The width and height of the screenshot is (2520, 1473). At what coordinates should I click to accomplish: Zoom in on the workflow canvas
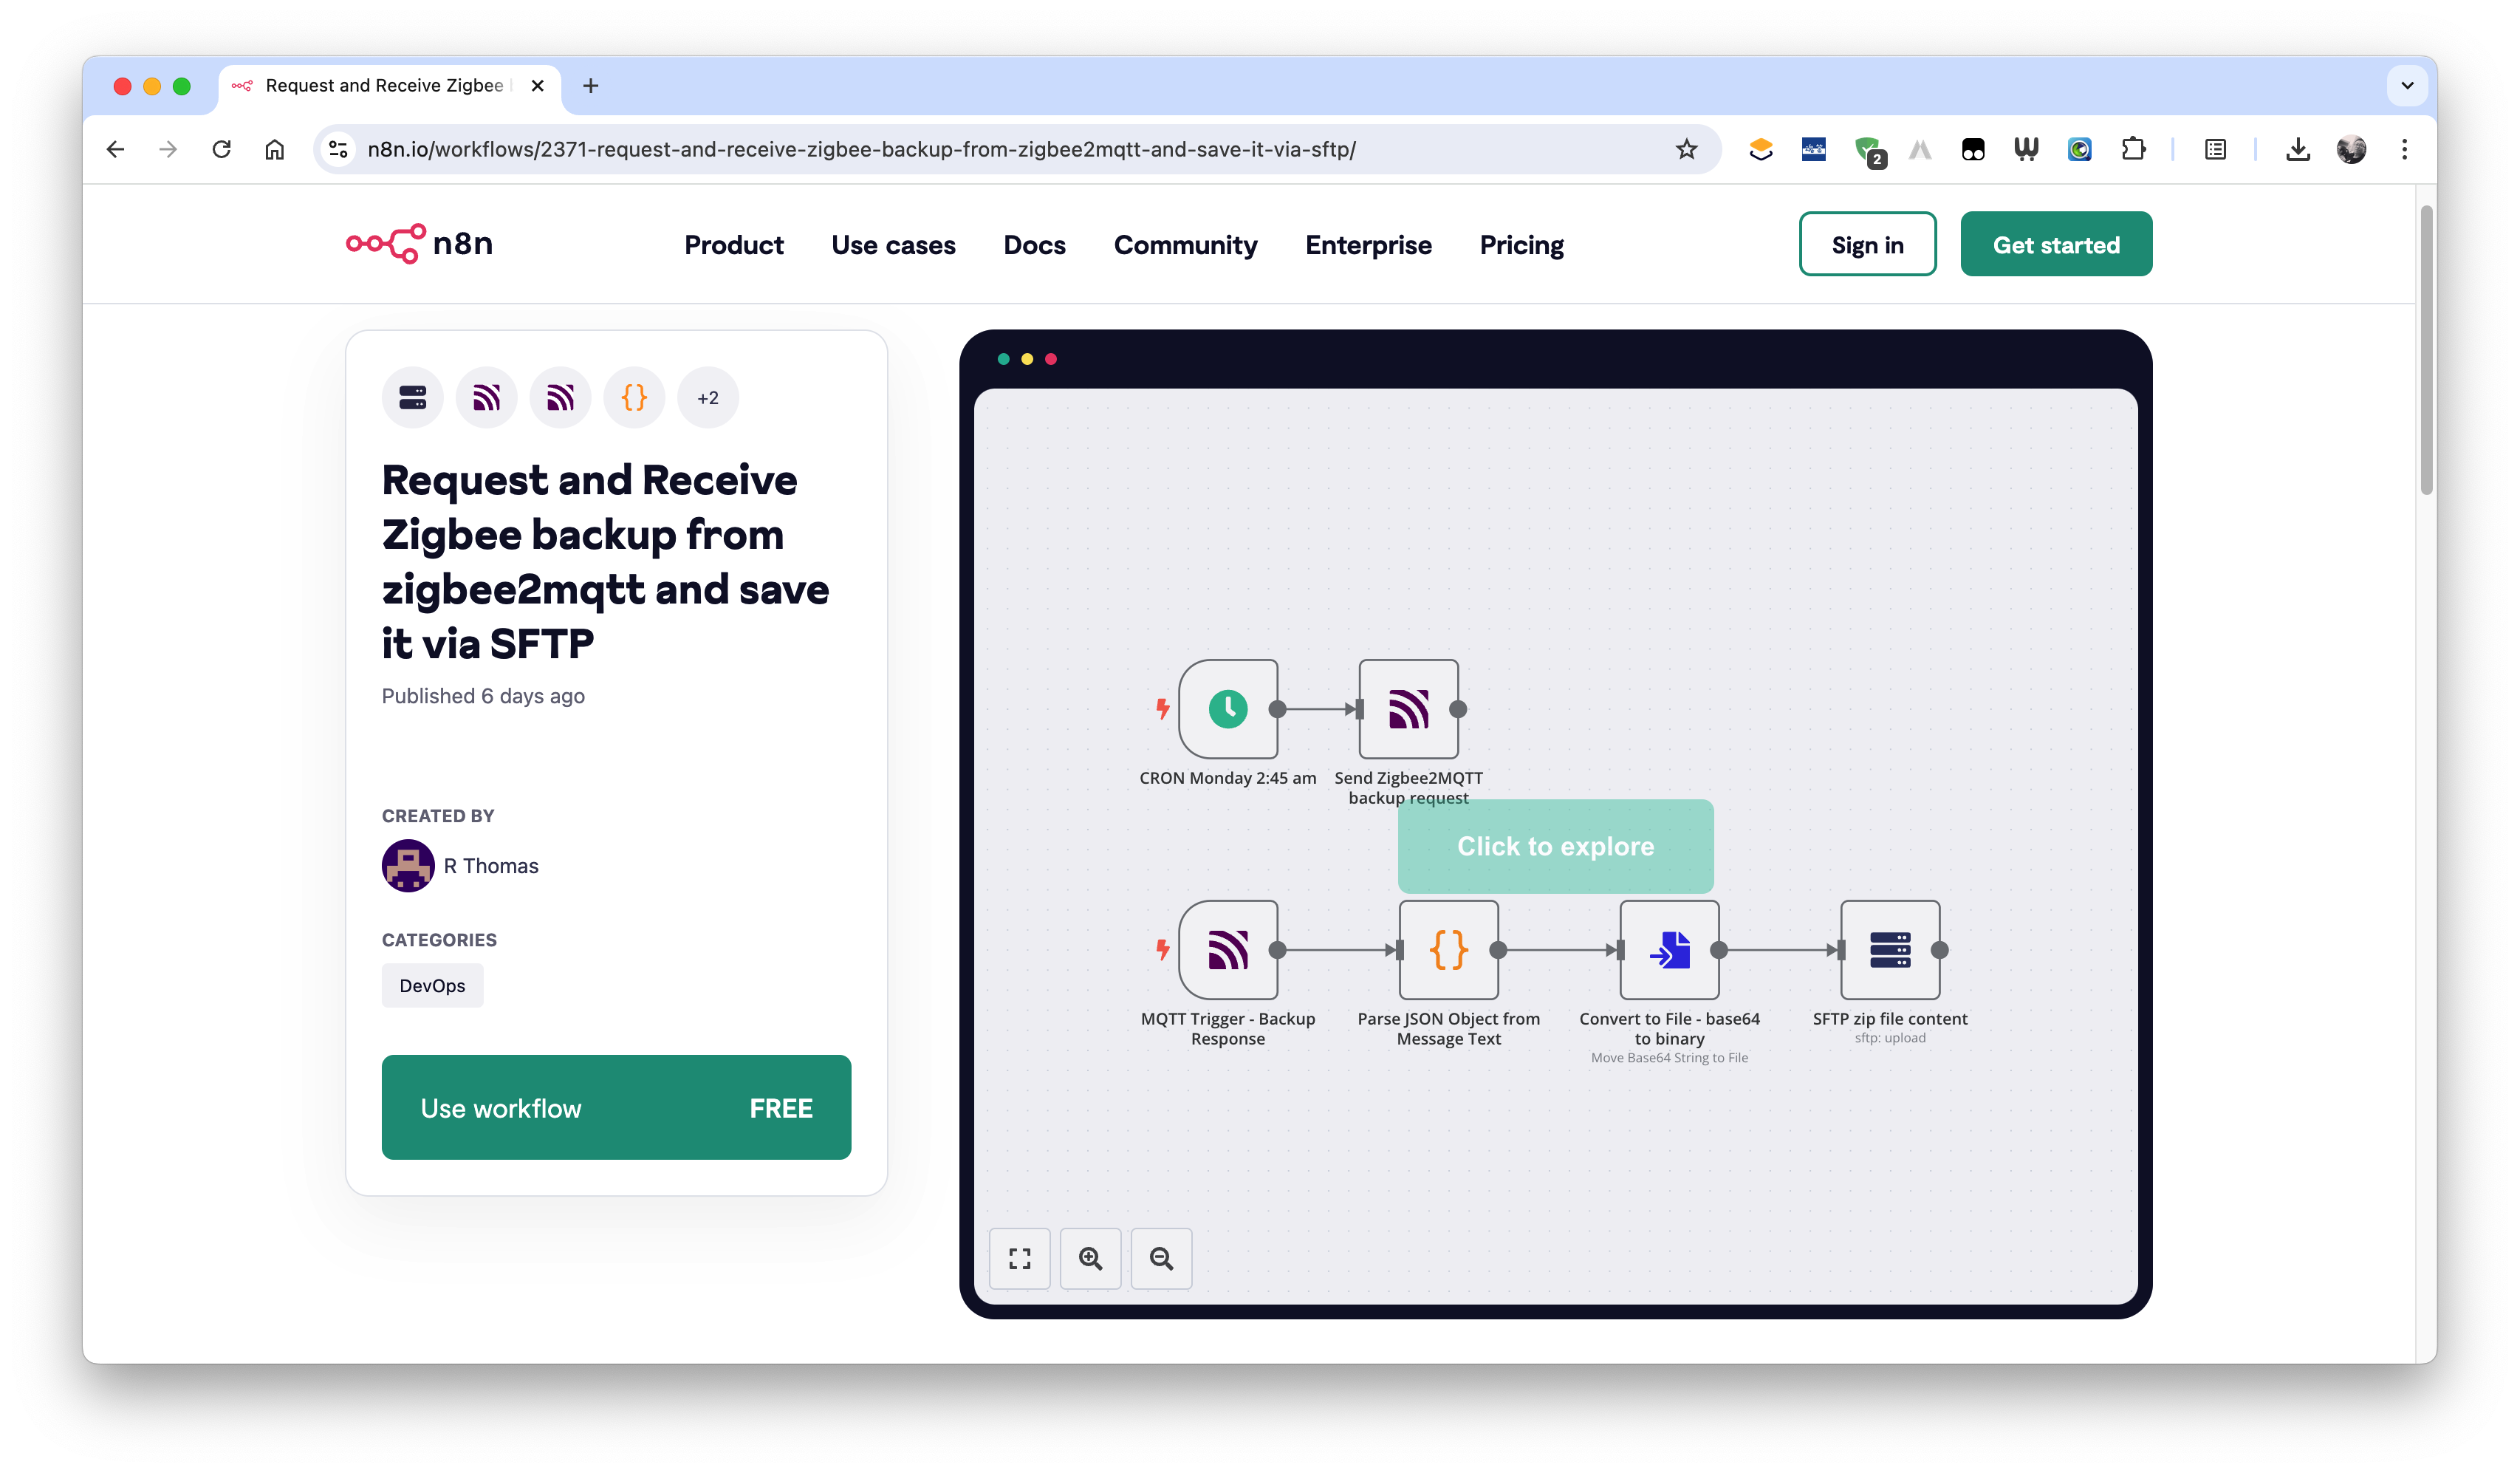click(1090, 1258)
